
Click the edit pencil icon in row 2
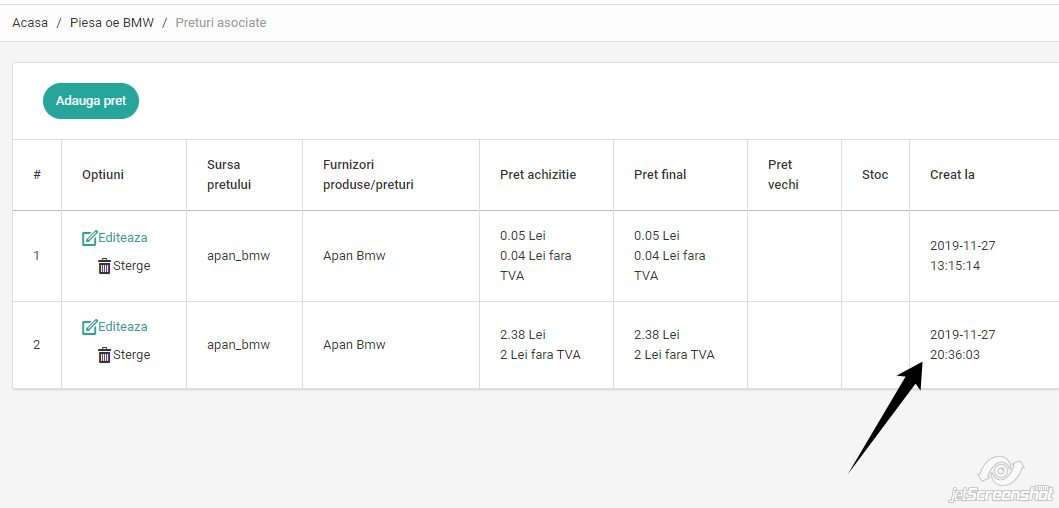coord(89,327)
